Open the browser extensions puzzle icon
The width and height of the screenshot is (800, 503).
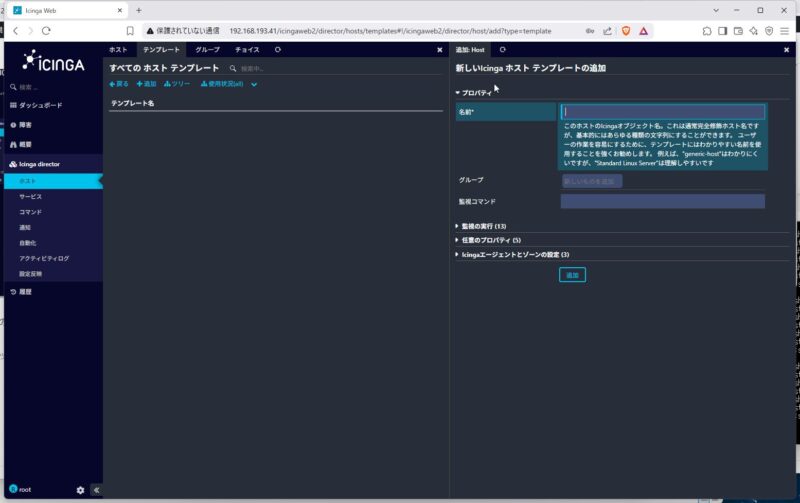tap(707, 31)
